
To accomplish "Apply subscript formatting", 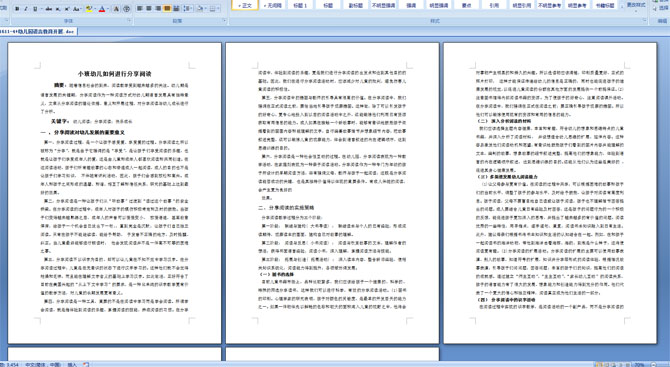I will coord(58,9).
